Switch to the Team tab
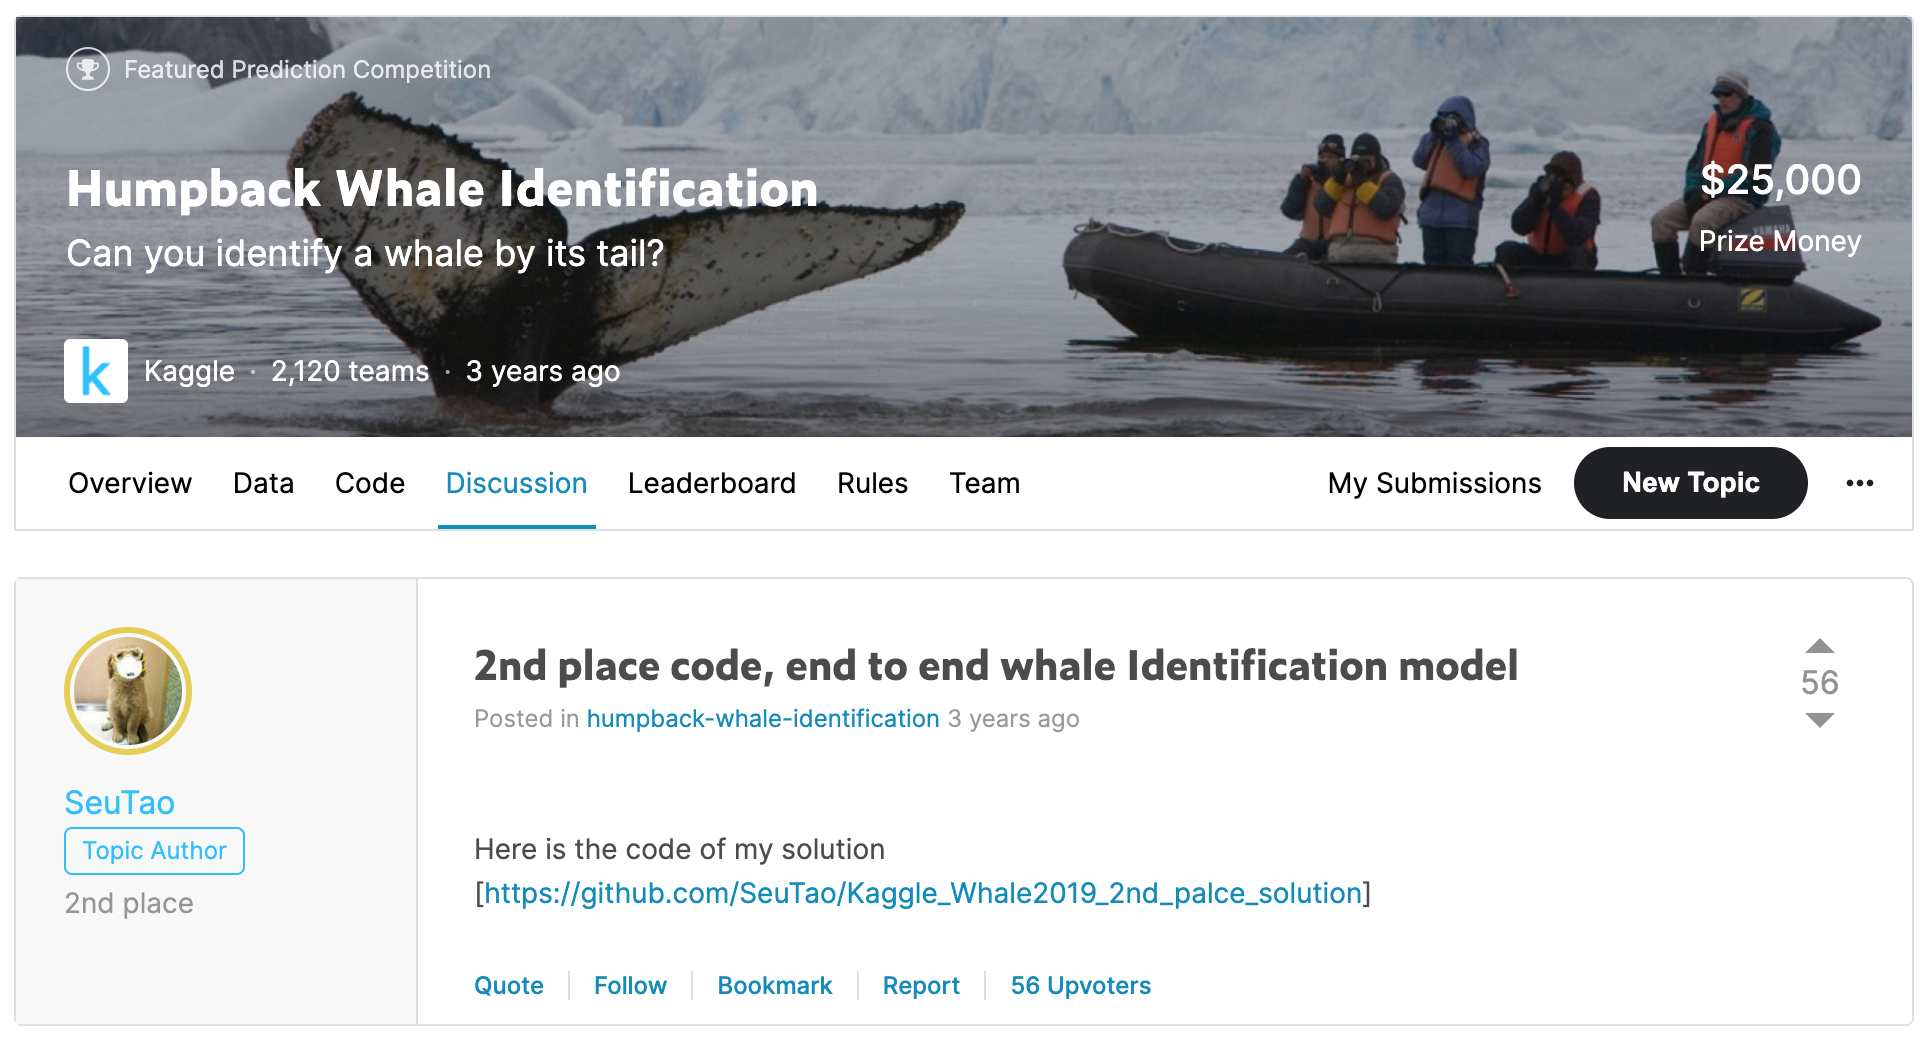Image resolution: width=1926 pixels, height=1040 pixels. 984,484
